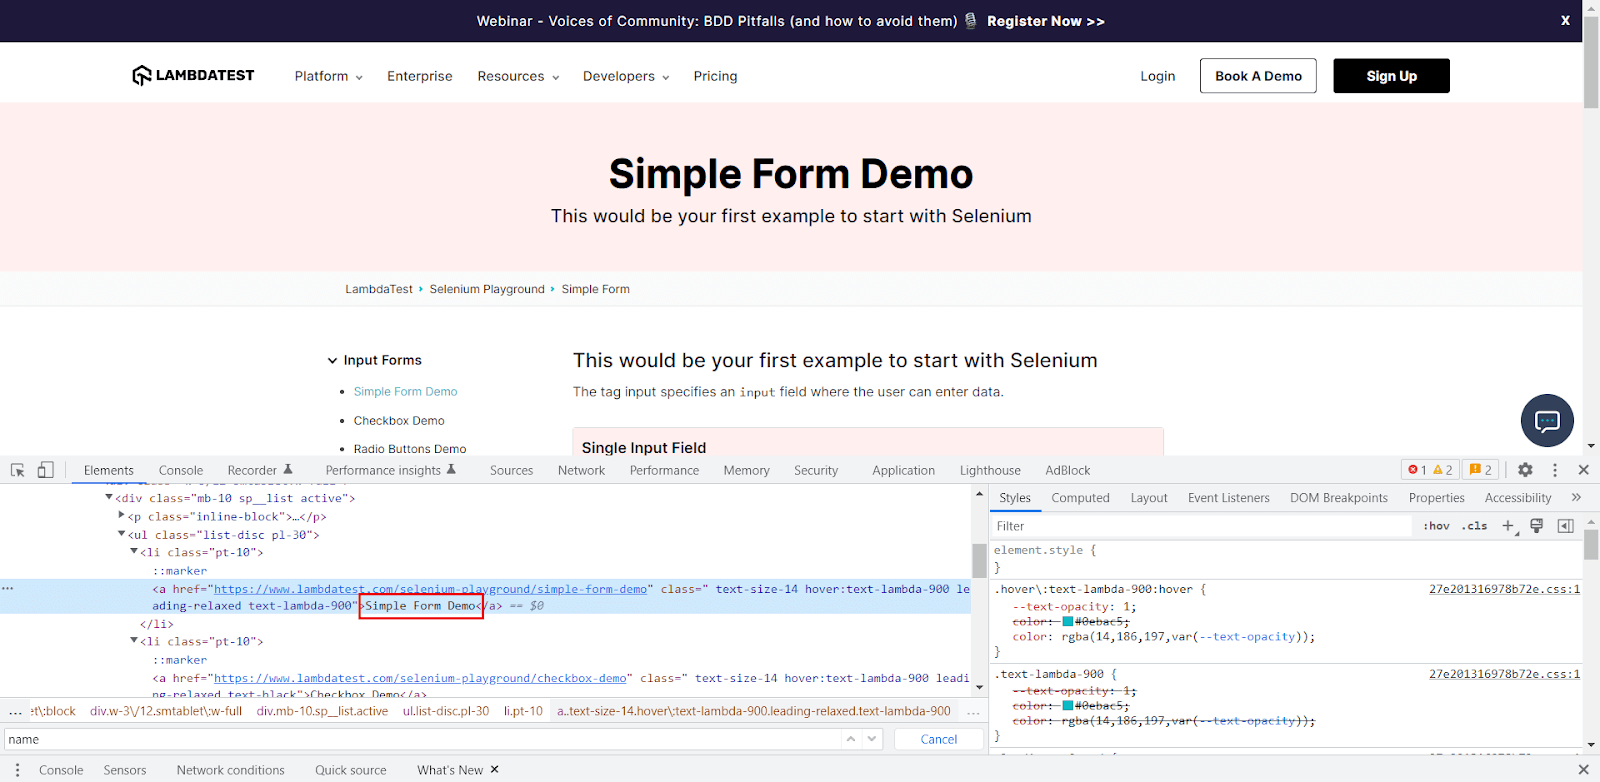Open the Pricing page link

pos(715,76)
